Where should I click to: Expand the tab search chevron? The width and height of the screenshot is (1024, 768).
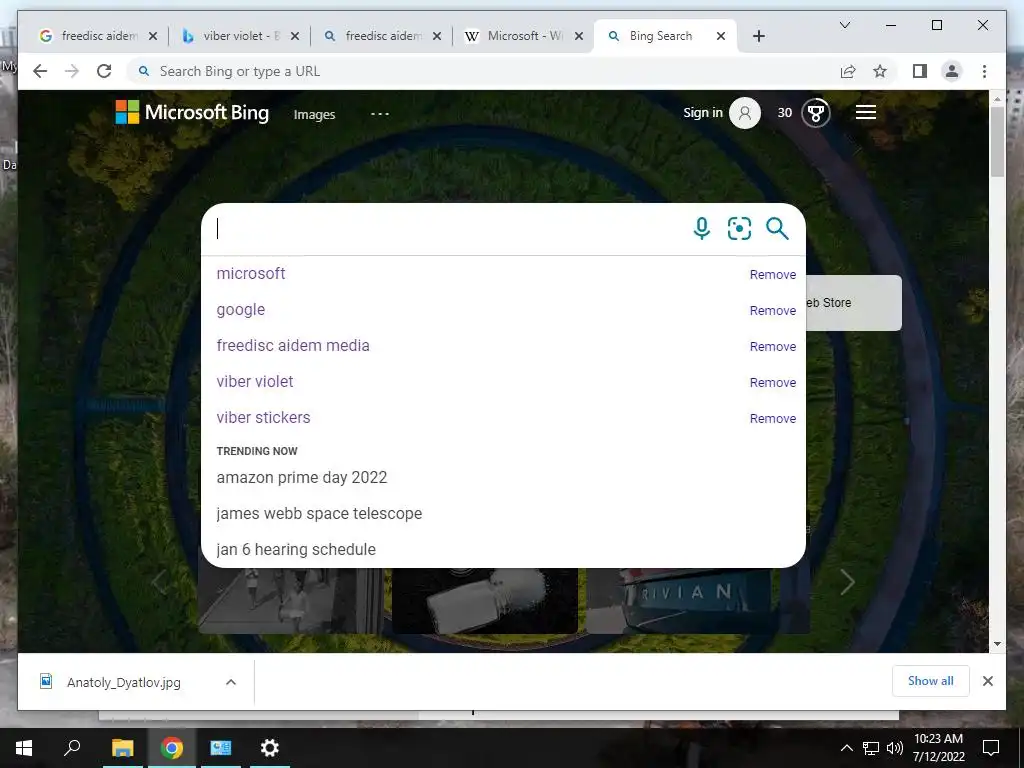[844, 25]
